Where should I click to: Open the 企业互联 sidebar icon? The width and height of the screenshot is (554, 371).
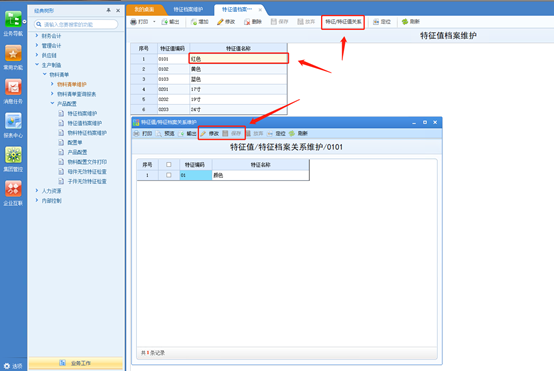pyautogui.click(x=13, y=189)
